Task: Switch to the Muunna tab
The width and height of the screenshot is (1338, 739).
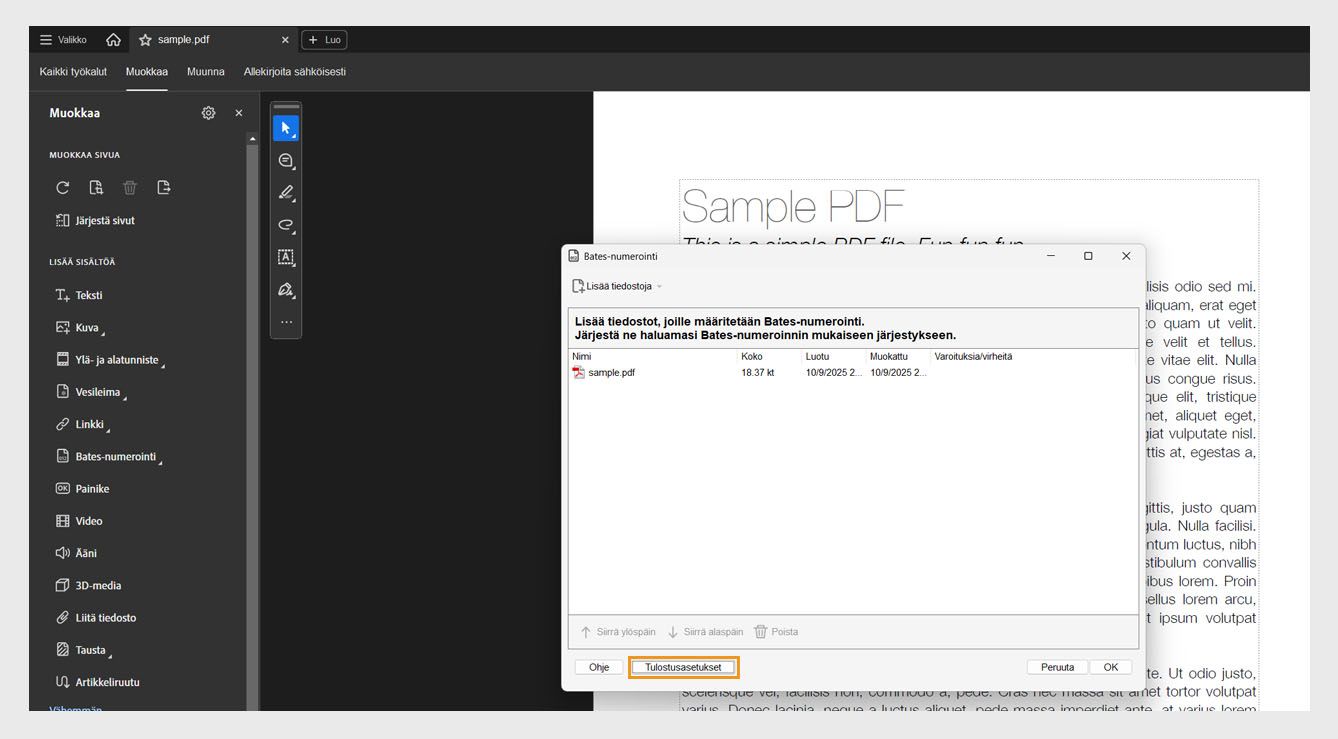Action: pyautogui.click(x=206, y=72)
